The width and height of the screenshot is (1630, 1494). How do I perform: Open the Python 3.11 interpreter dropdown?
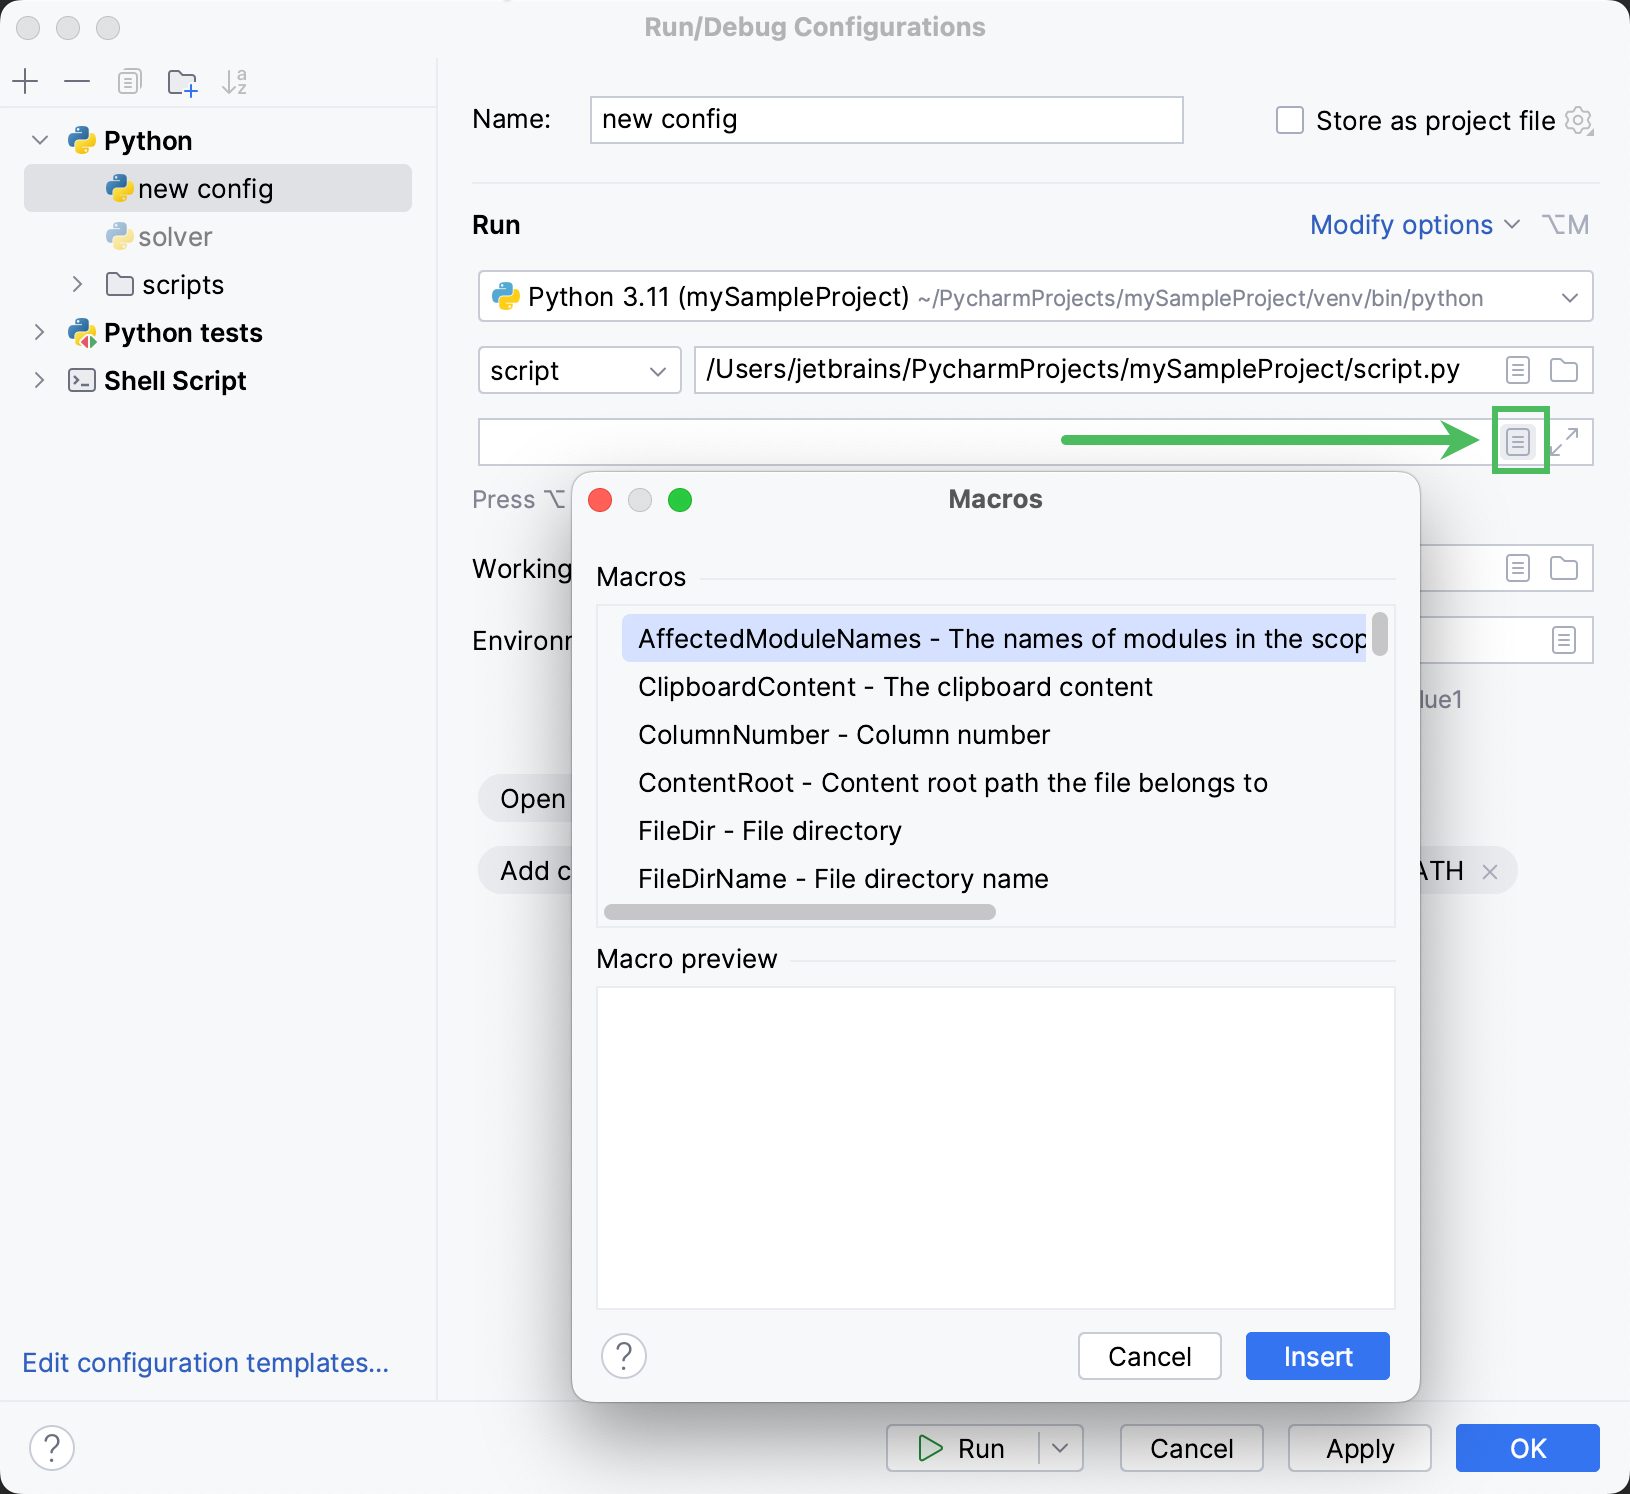click(1570, 296)
